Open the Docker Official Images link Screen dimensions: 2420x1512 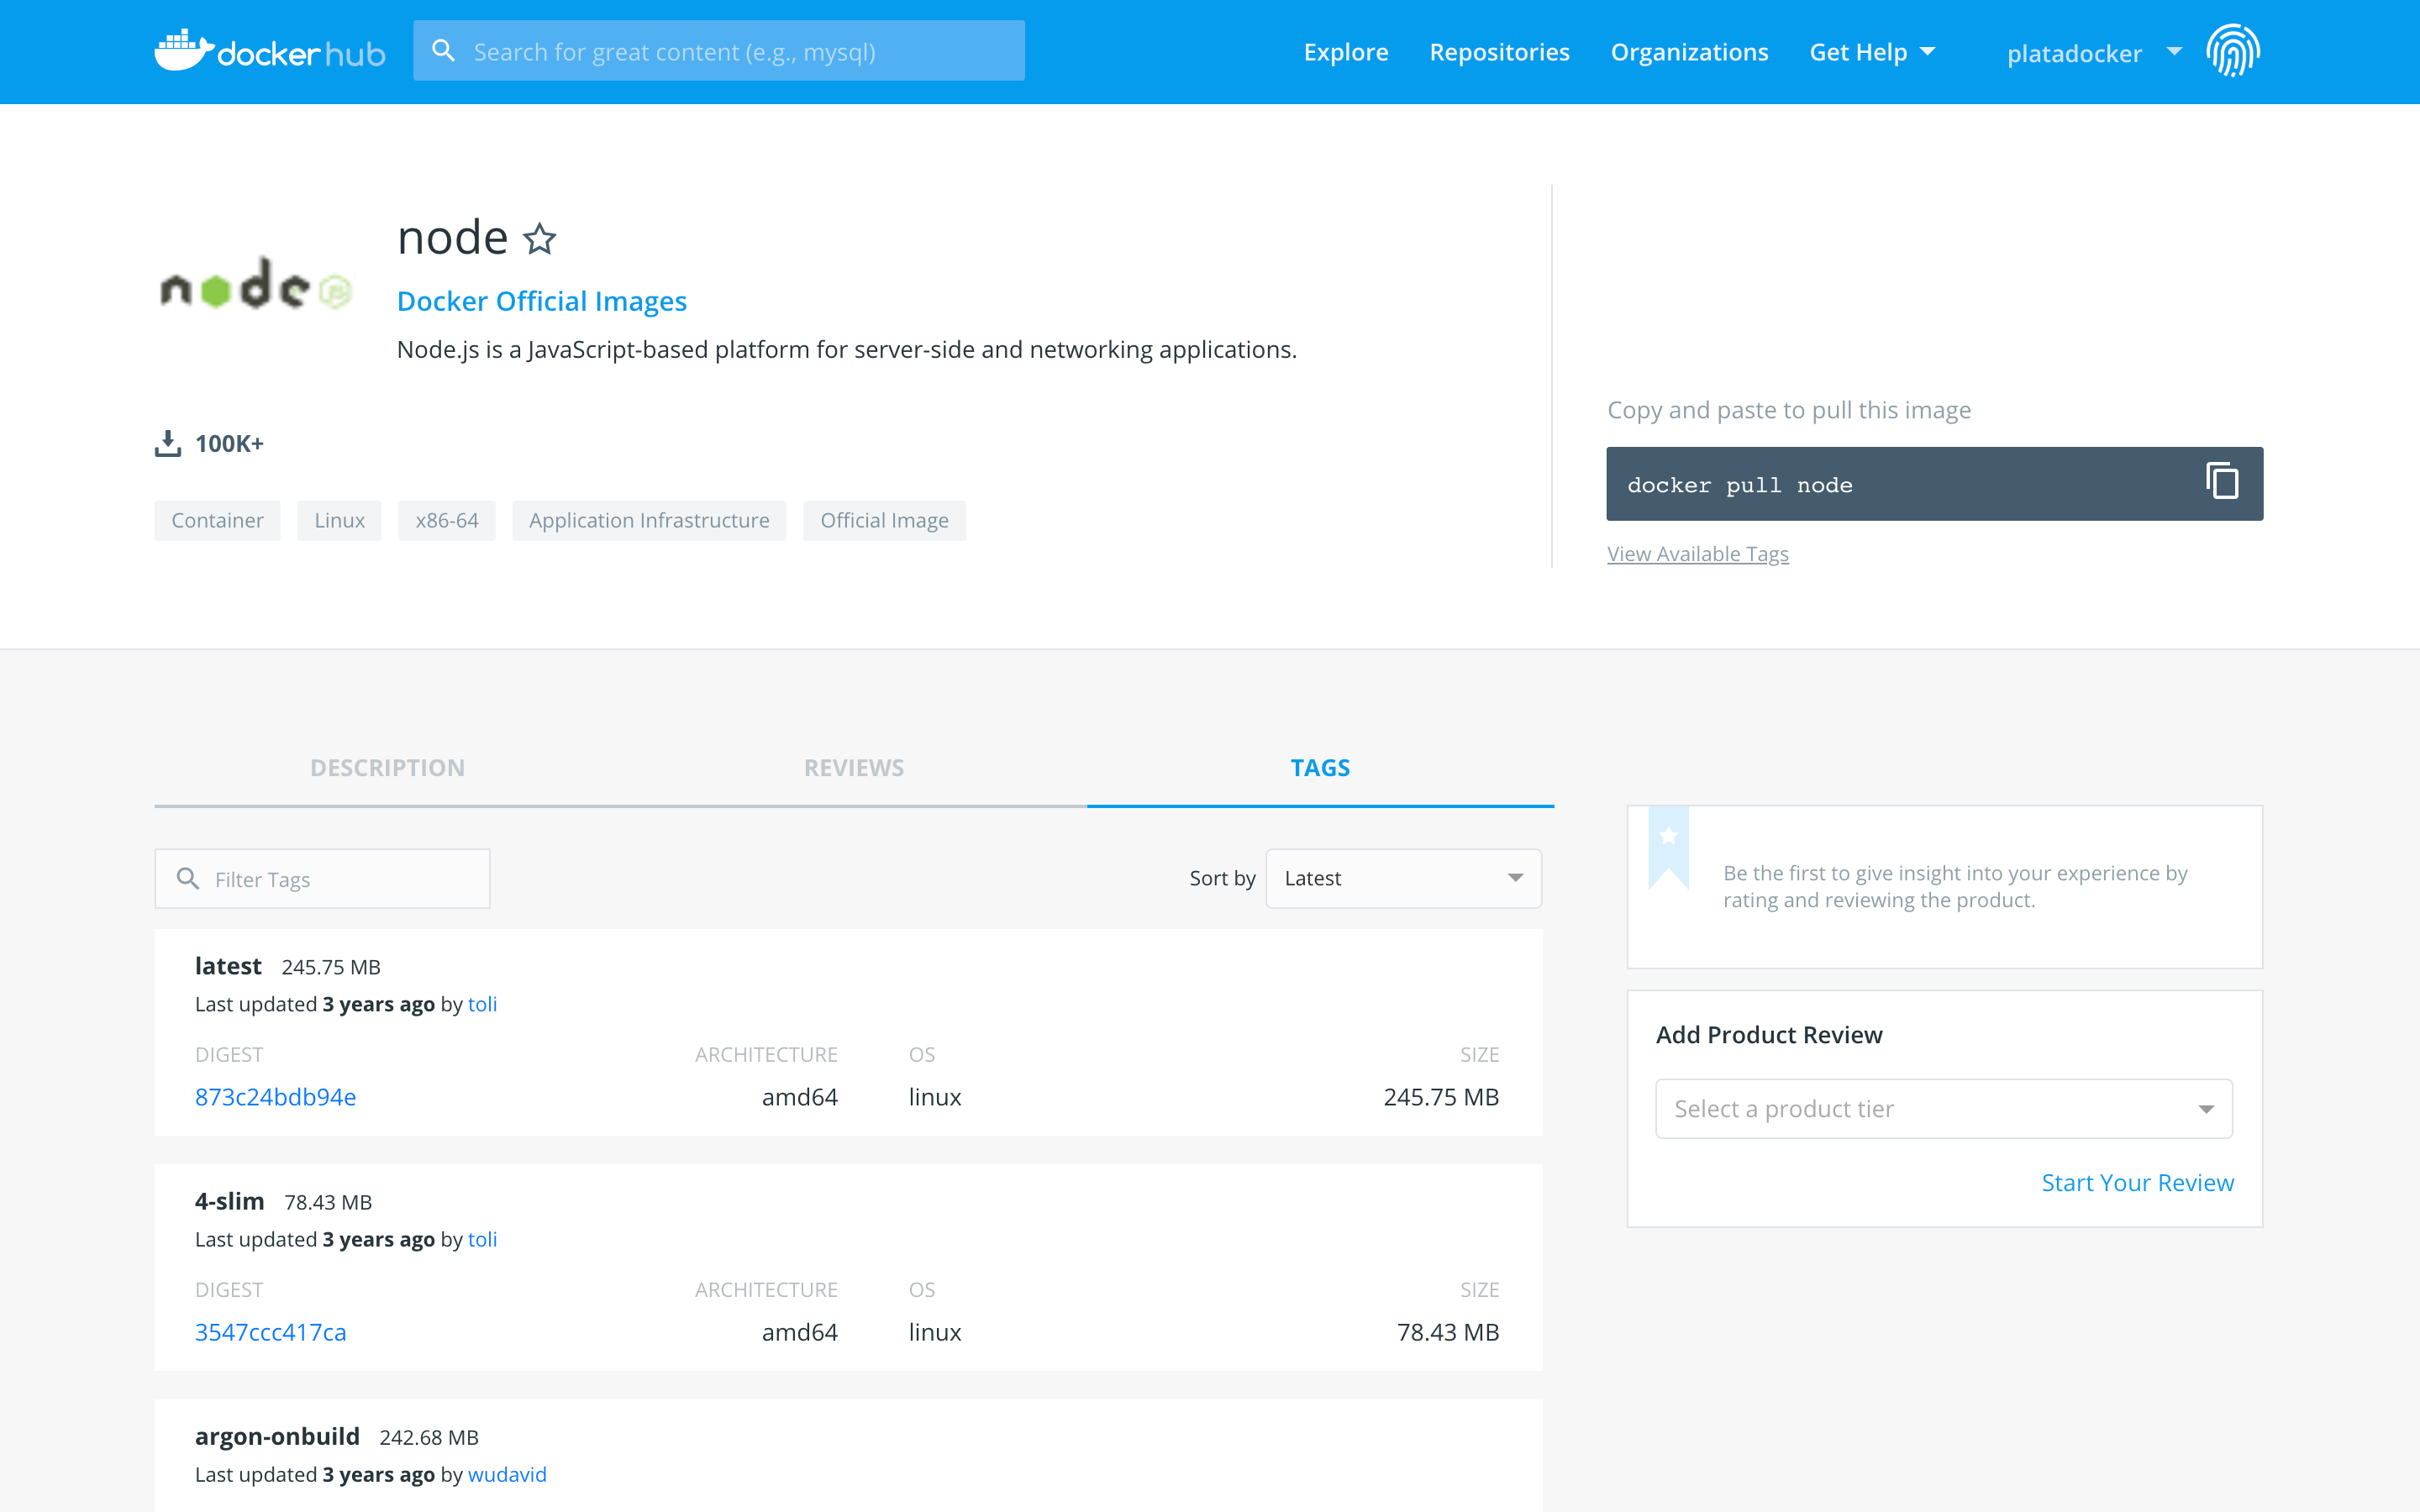[541, 301]
